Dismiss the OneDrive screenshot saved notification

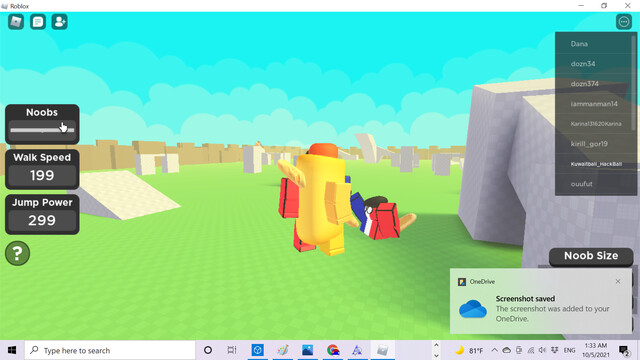[618, 281]
